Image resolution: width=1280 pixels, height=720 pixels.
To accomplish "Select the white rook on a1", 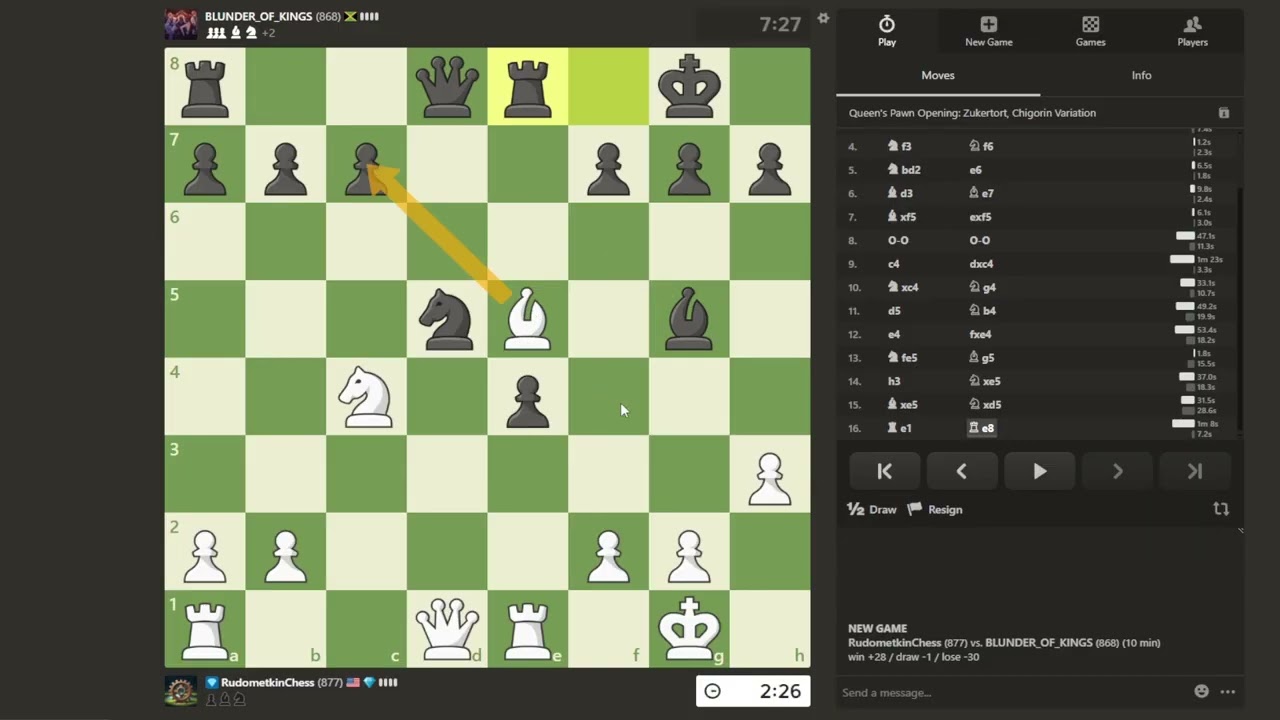I will coord(205,629).
